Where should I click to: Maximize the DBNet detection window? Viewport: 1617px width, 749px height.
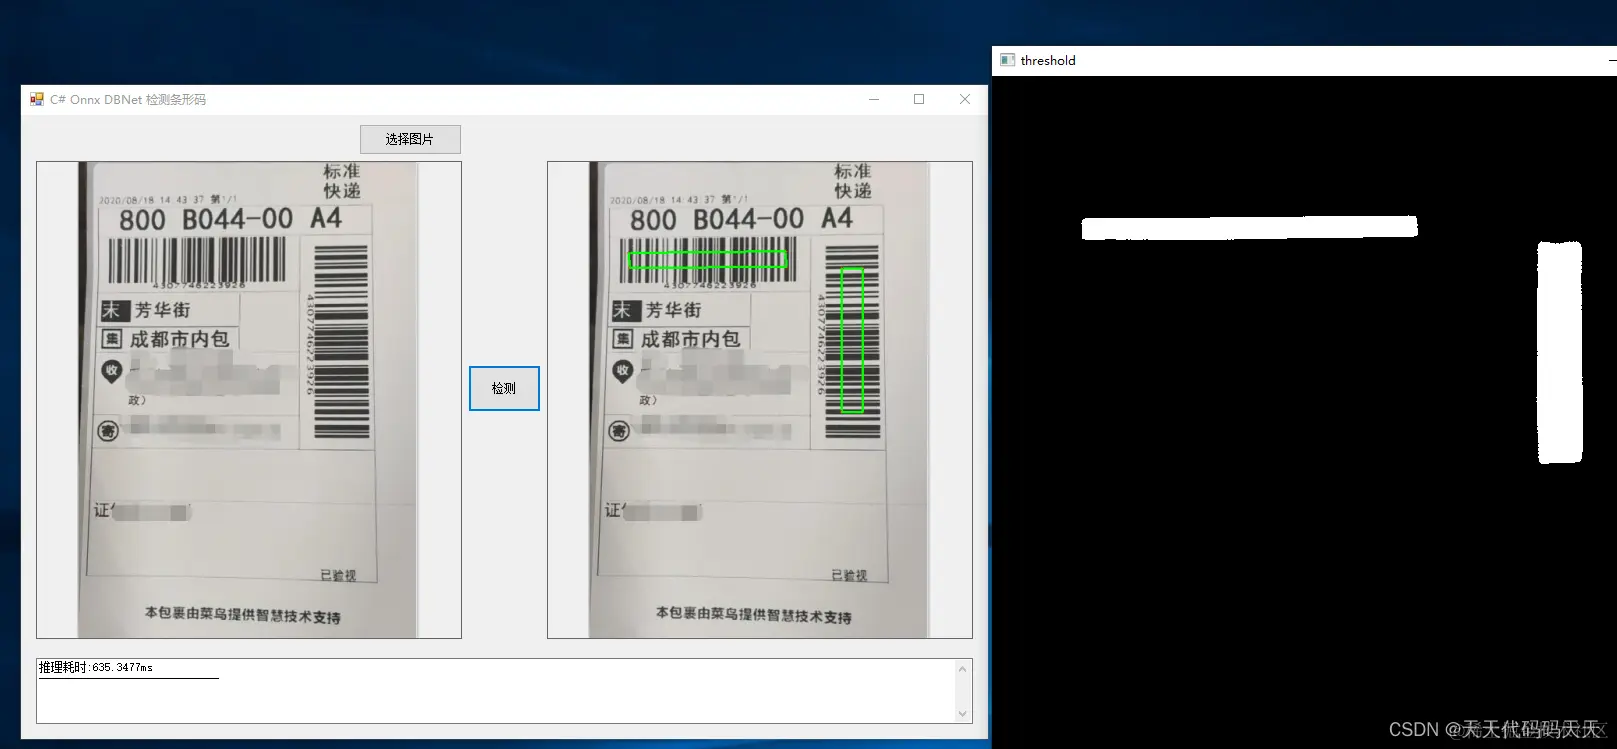pos(919,99)
